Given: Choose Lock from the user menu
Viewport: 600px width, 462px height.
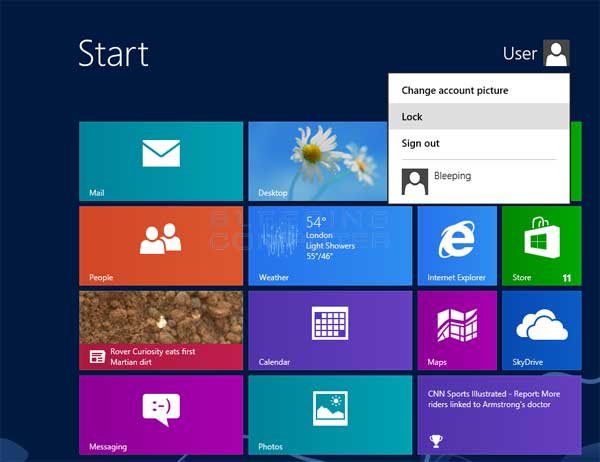Looking at the screenshot, I should [479, 117].
